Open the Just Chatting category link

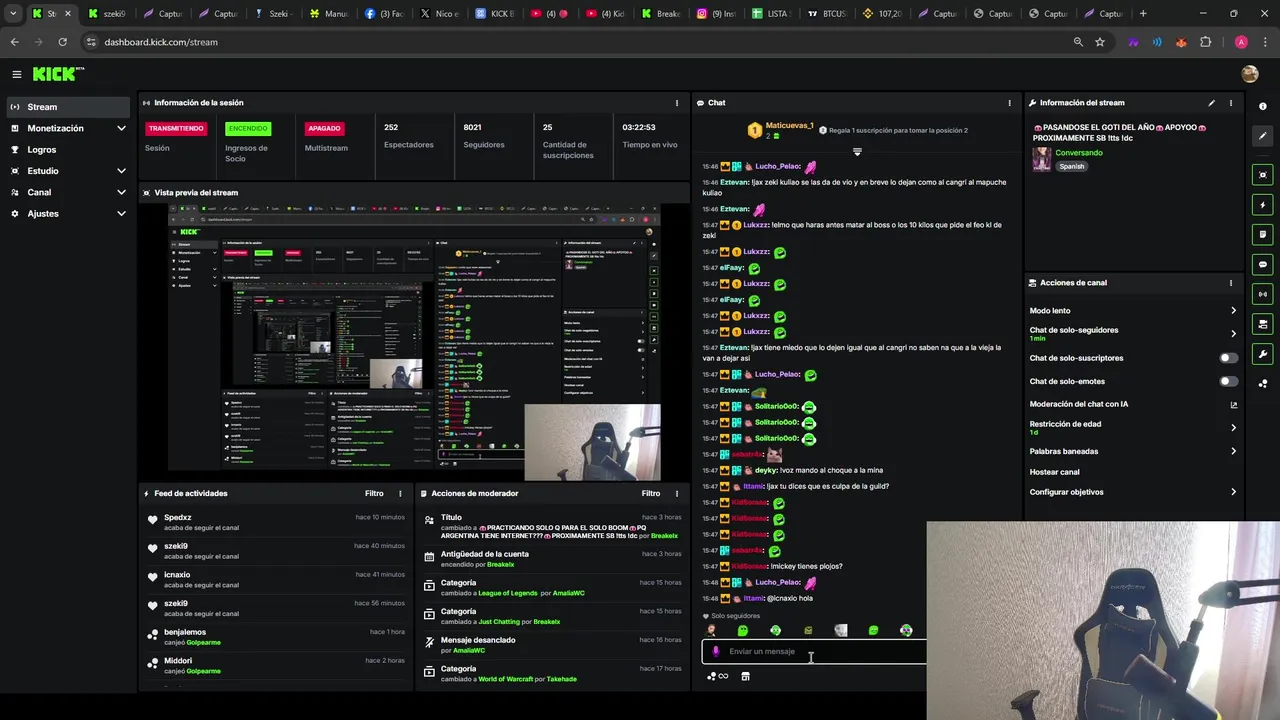point(497,622)
